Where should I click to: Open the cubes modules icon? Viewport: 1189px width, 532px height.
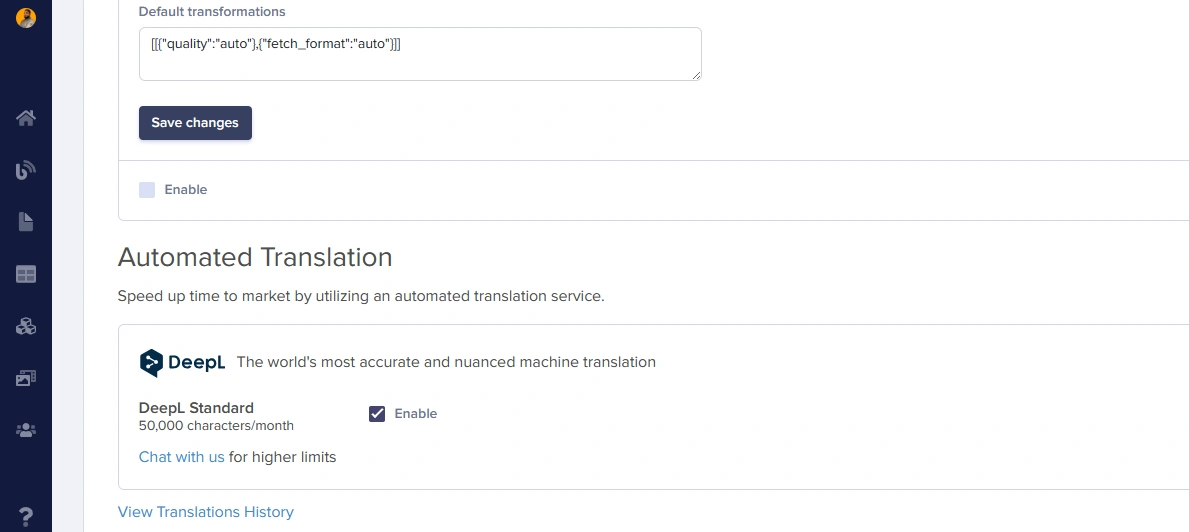click(x=26, y=326)
